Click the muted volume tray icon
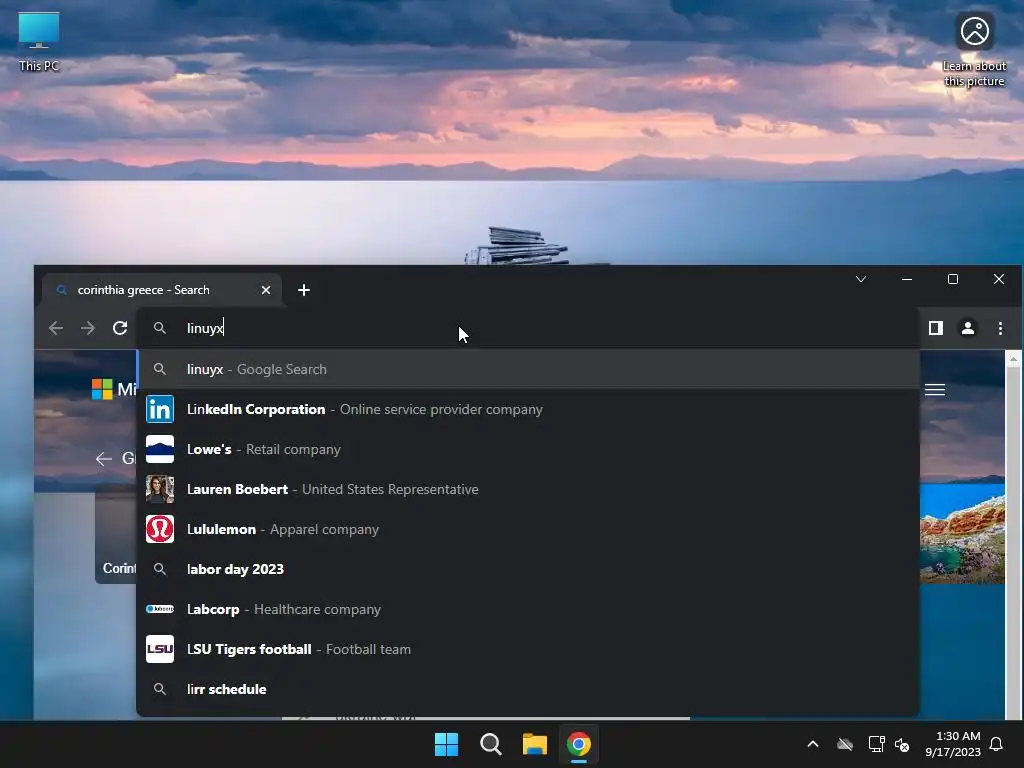Viewport: 1024px width, 768px height. 902,744
